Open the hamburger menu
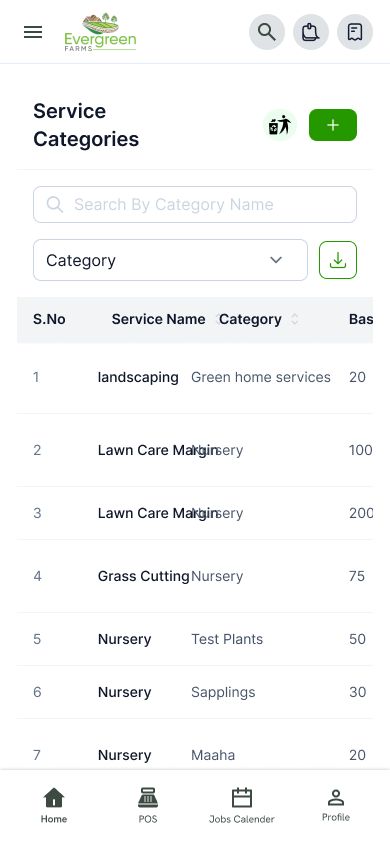This screenshot has height=844, width=390. pyautogui.click(x=33, y=32)
